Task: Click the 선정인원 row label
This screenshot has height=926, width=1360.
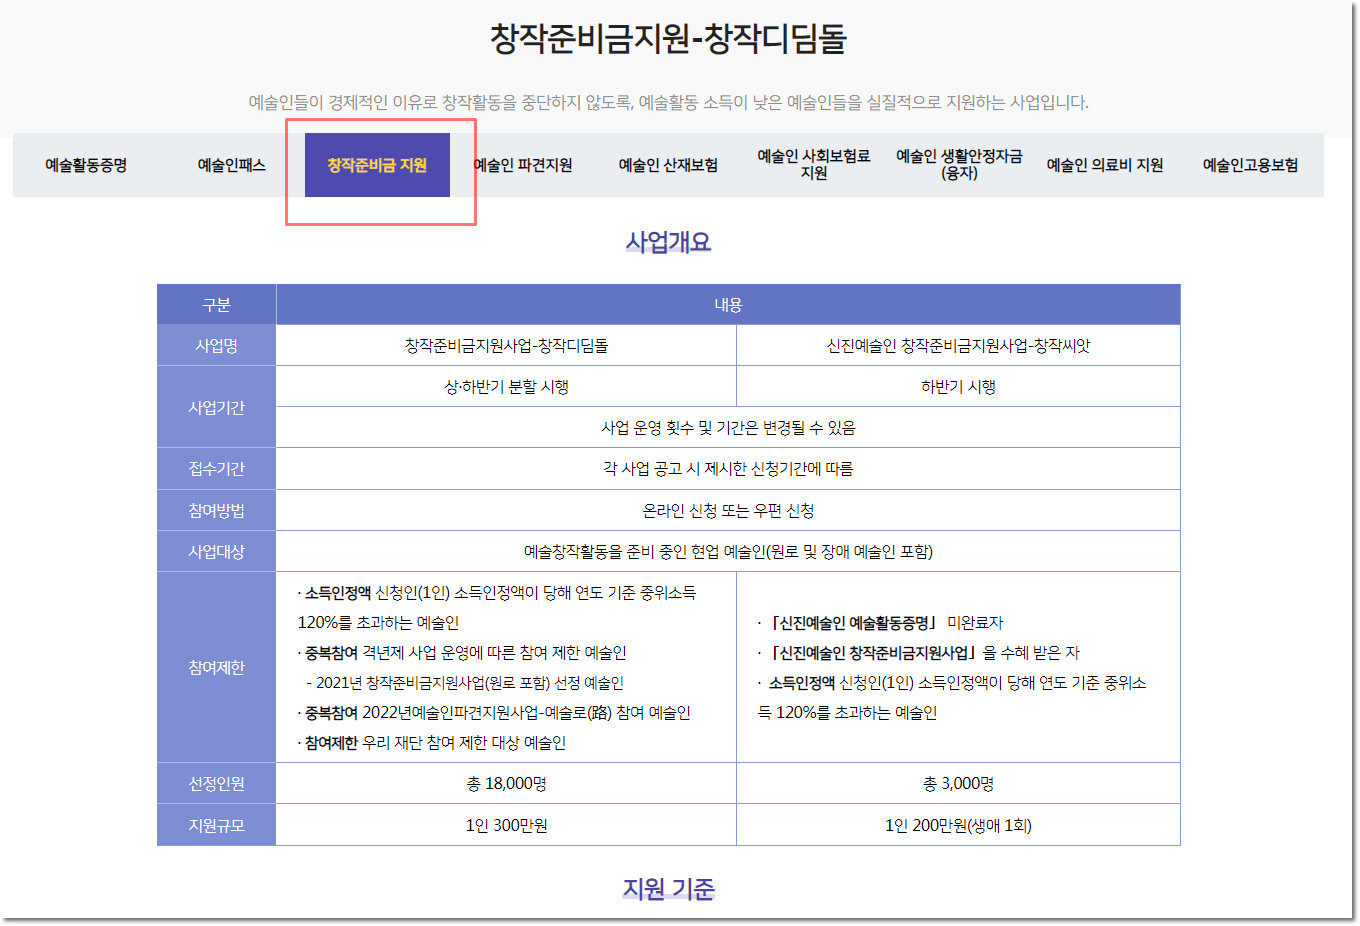Action: 216,784
